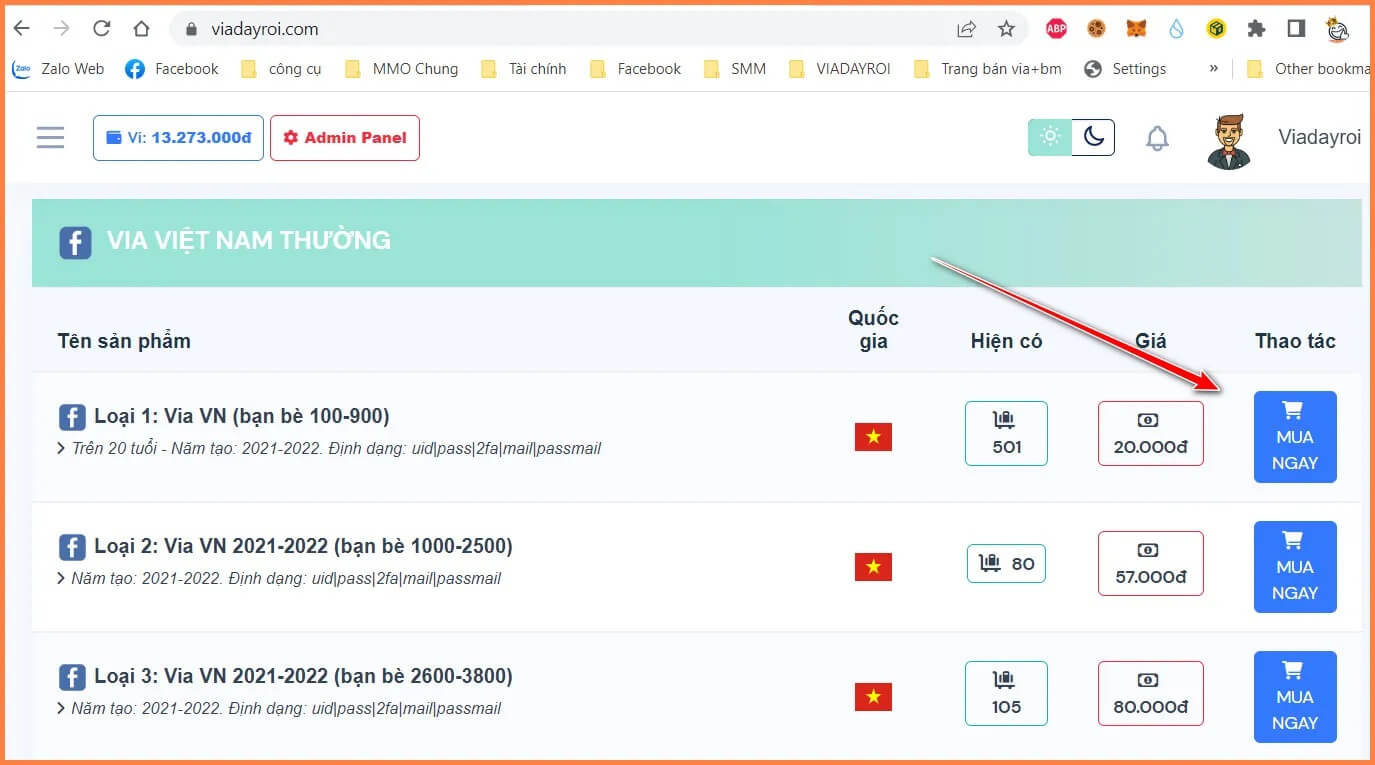Click the browser forward arrow
Screen dimensions: 1375x765
pos(61,29)
